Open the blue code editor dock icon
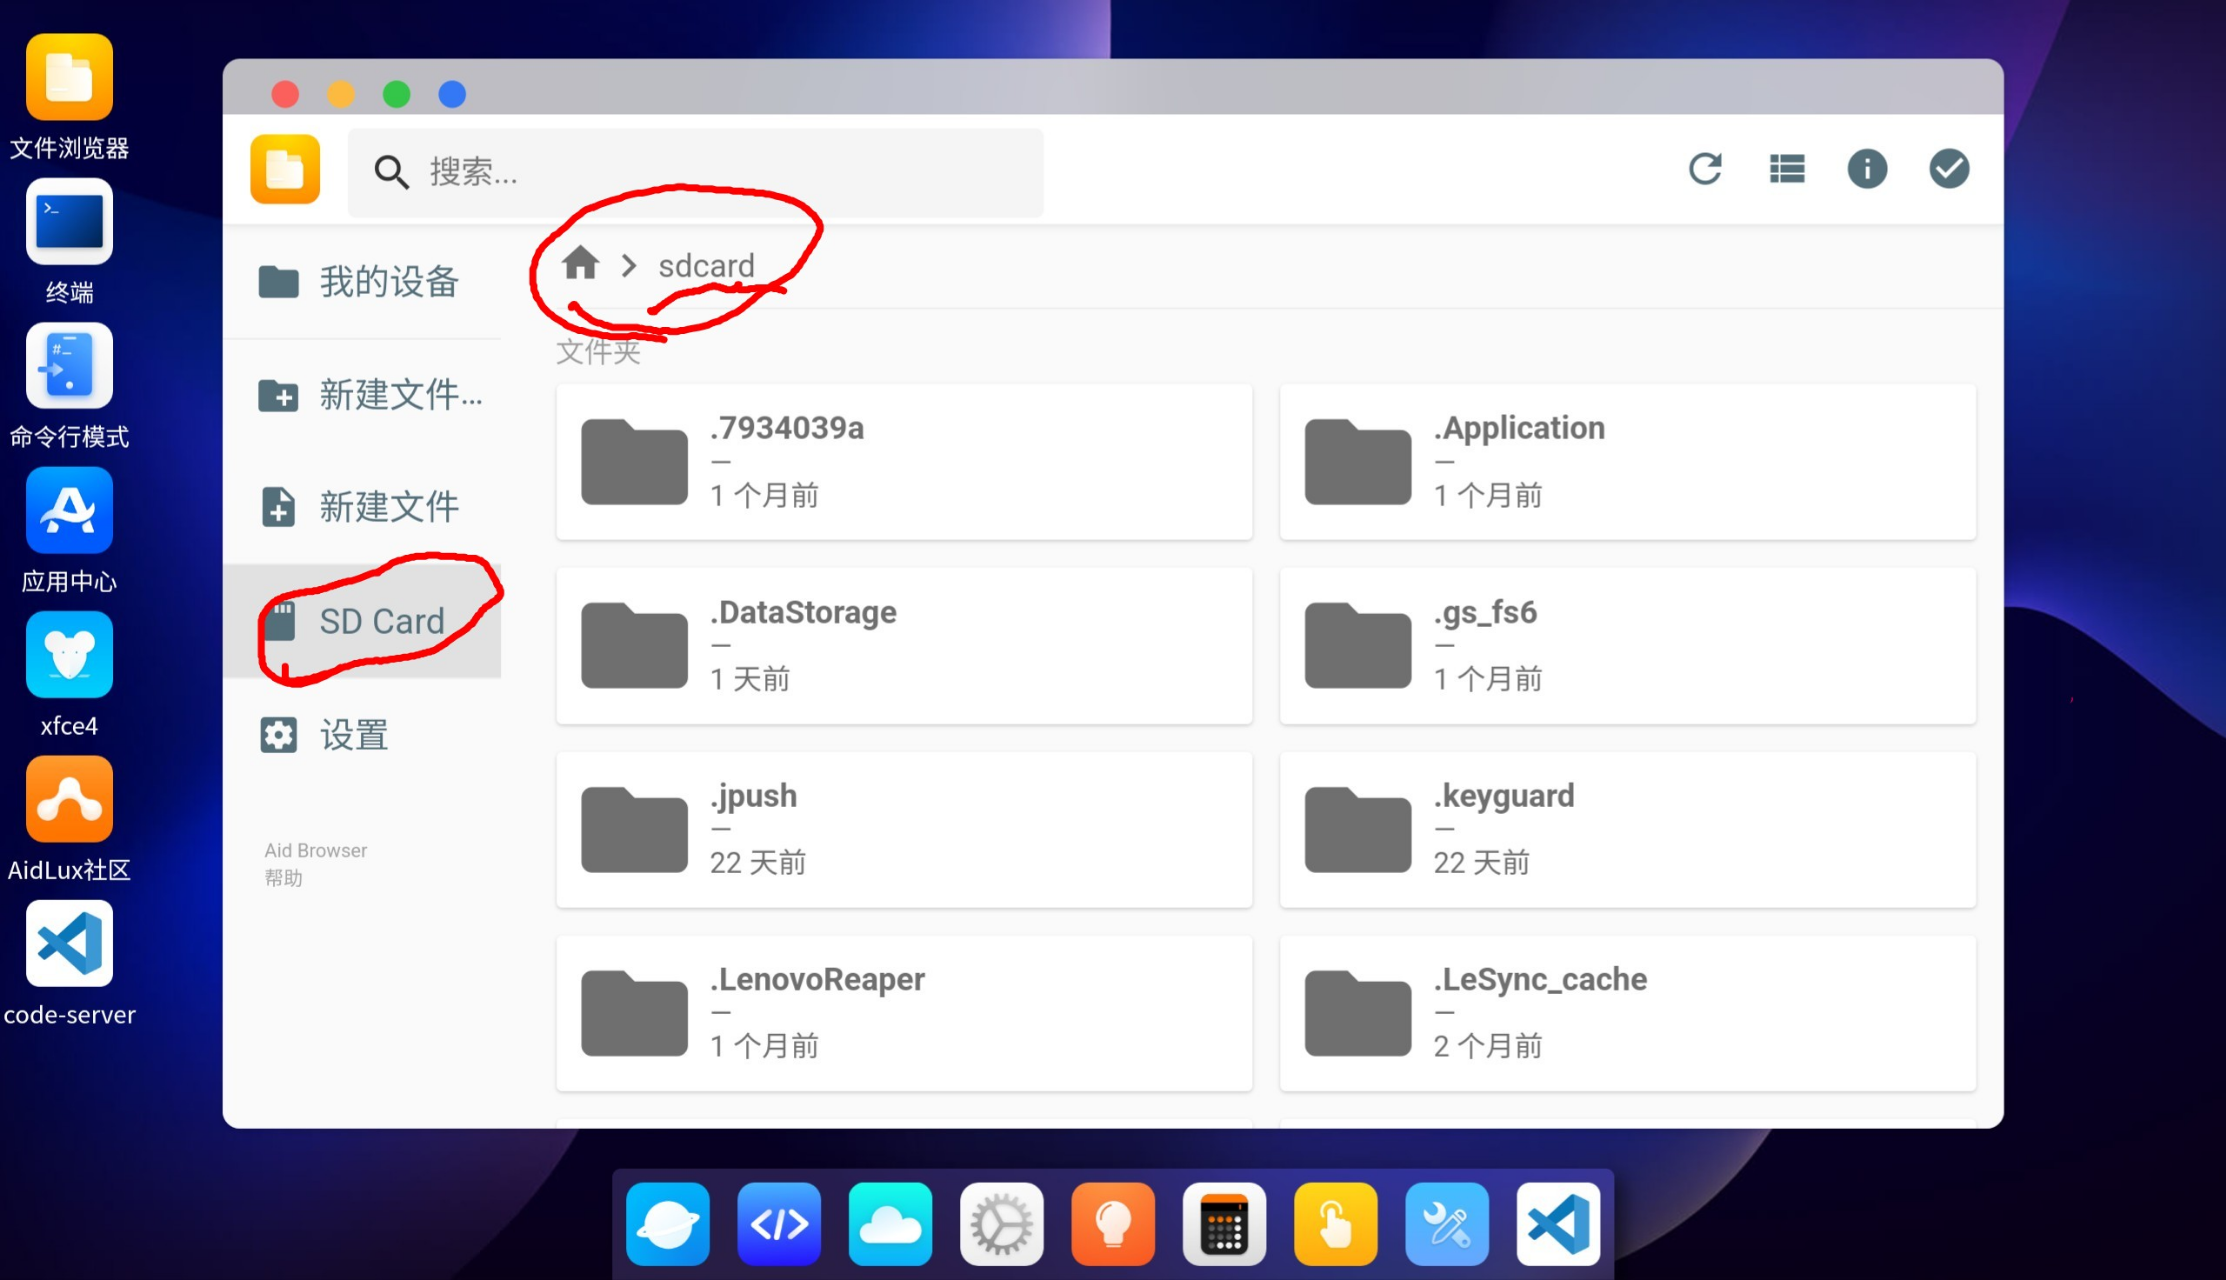This screenshot has width=2226, height=1280. [779, 1224]
